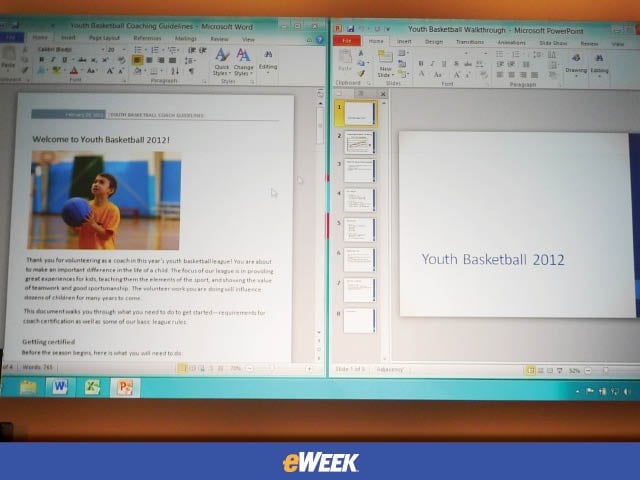Open Drawing menu in PowerPoint ribbon
The width and height of the screenshot is (640, 480).
[576, 64]
